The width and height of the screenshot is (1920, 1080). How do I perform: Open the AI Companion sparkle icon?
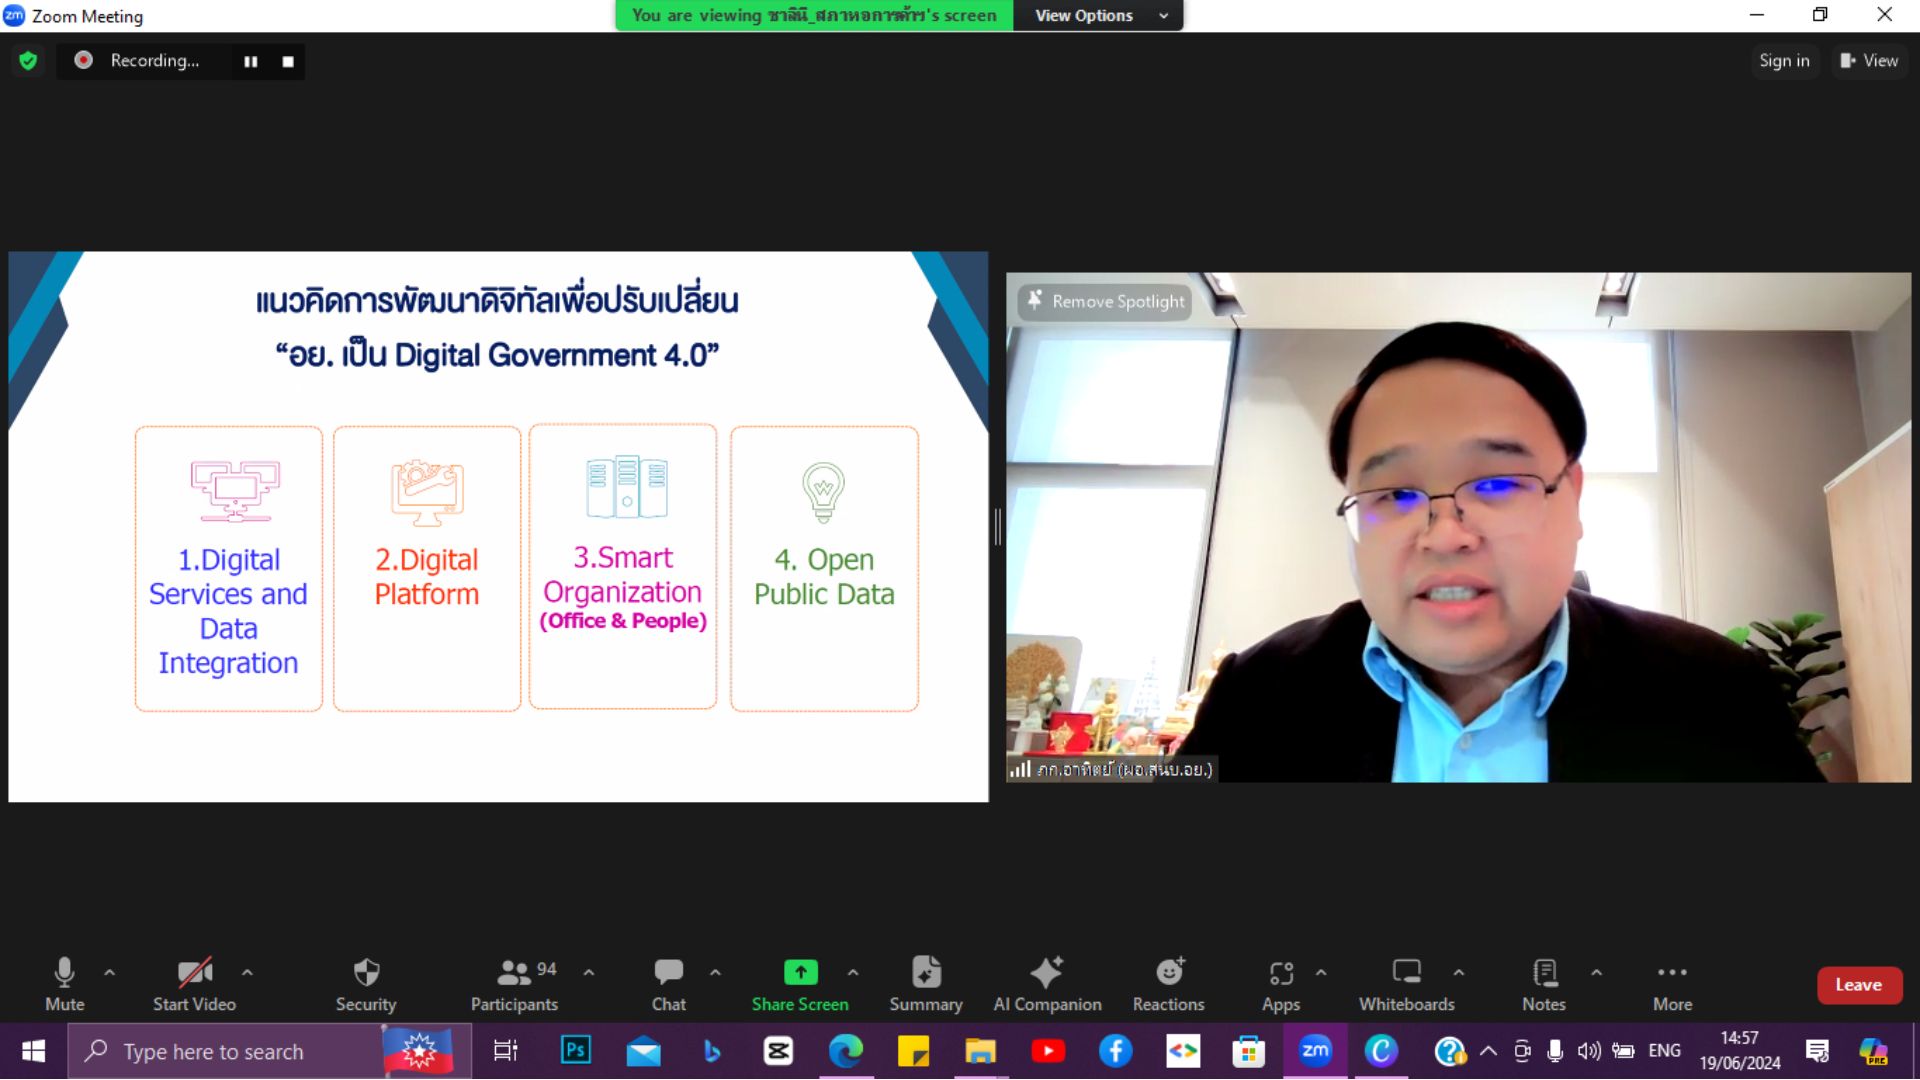[x=1047, y=973]
